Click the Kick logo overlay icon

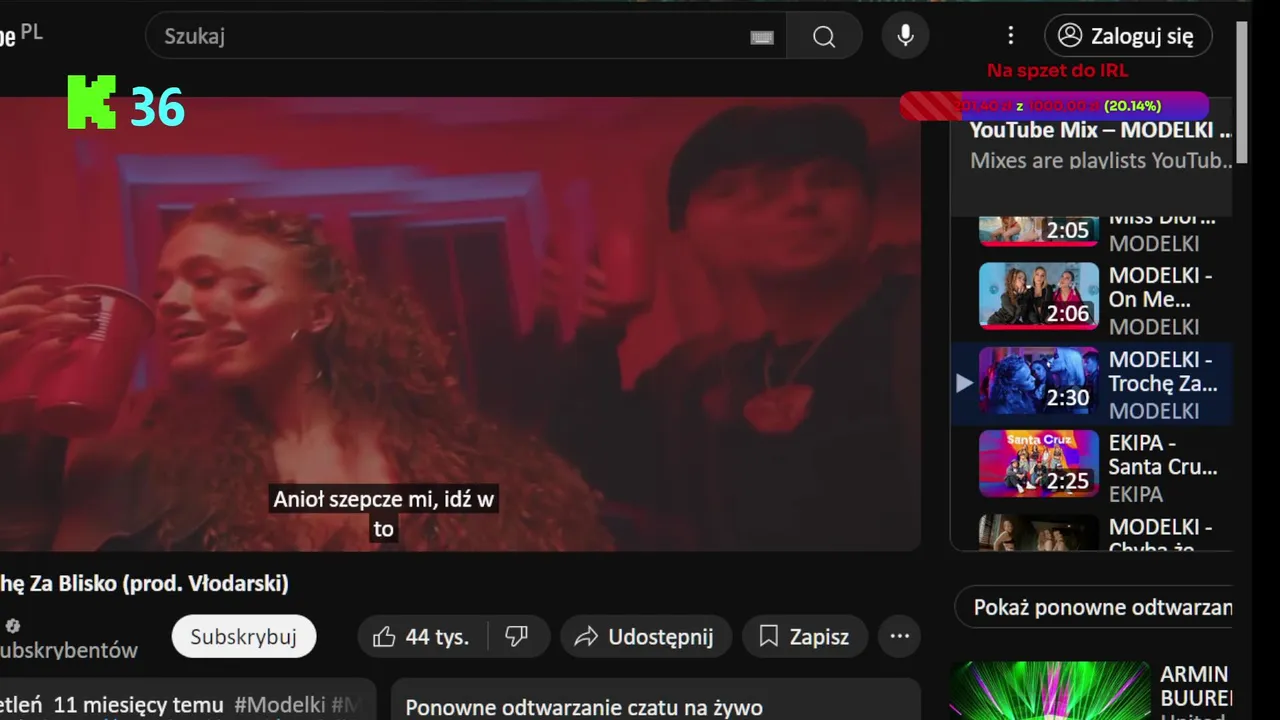[x=92, y=103]
